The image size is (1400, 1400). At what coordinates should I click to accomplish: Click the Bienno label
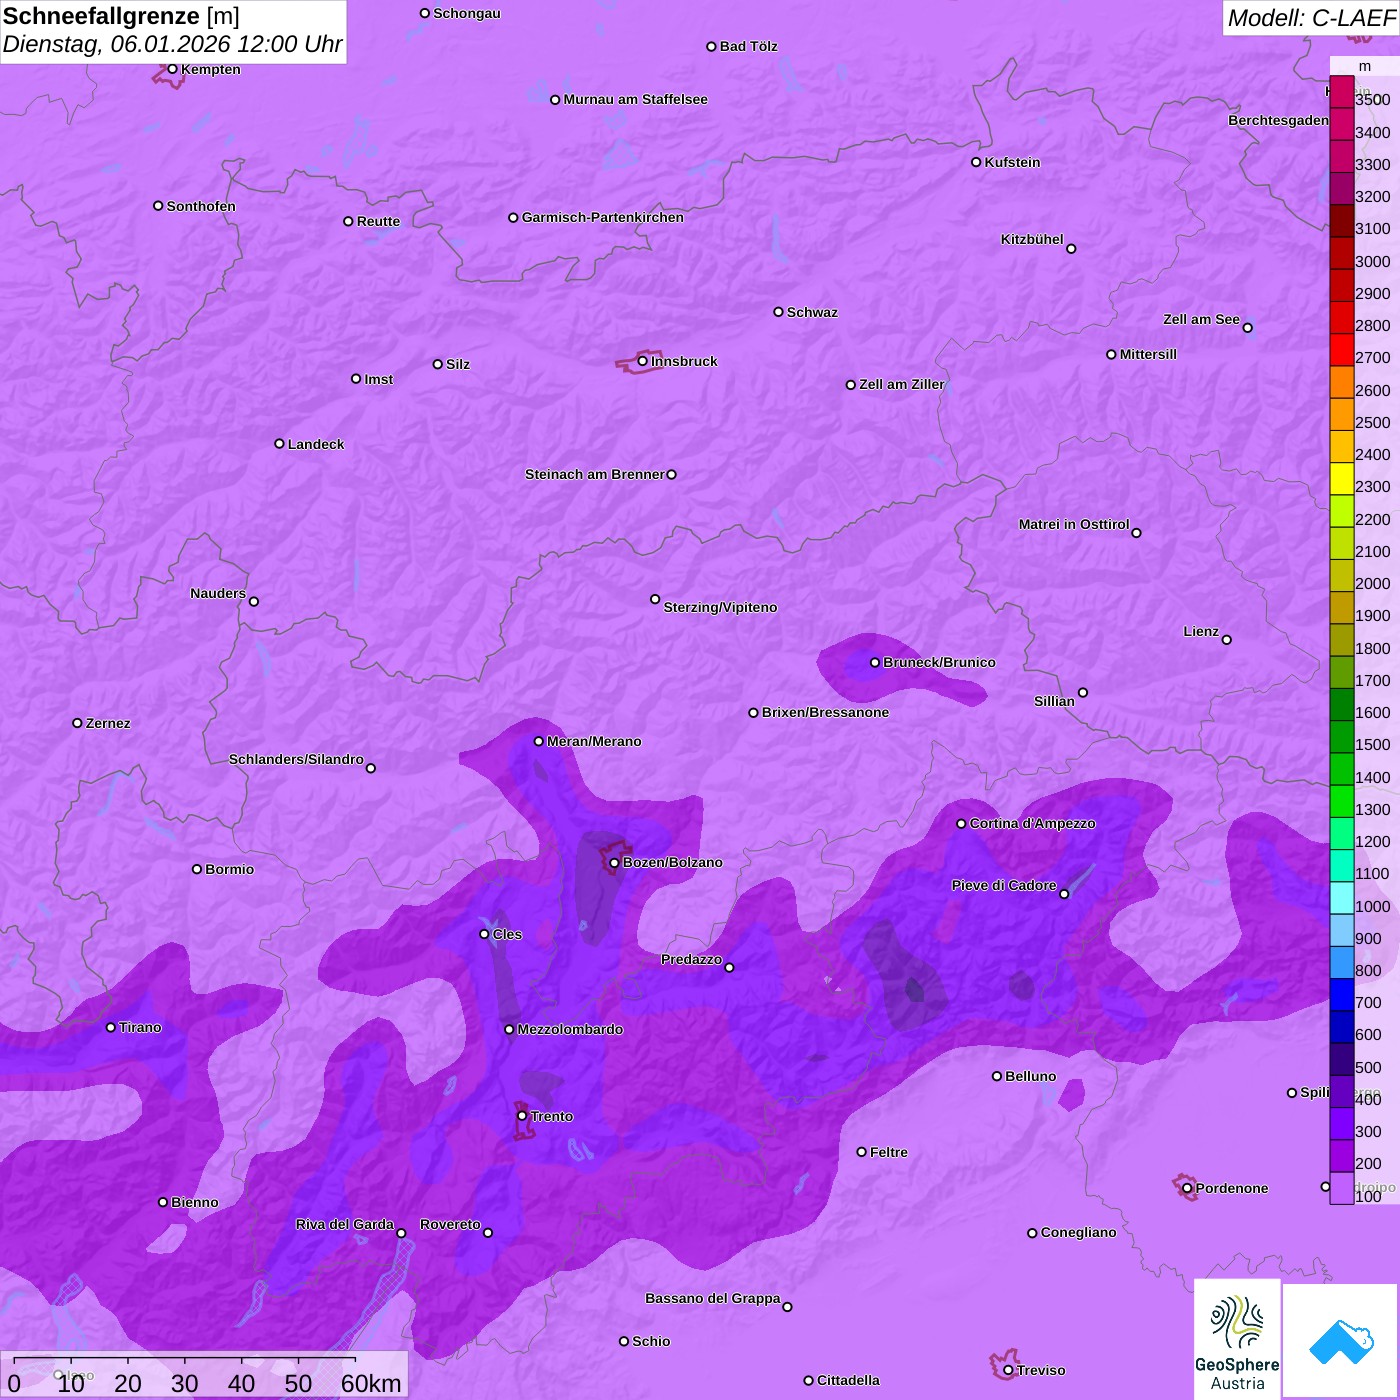click(195, 1202)
